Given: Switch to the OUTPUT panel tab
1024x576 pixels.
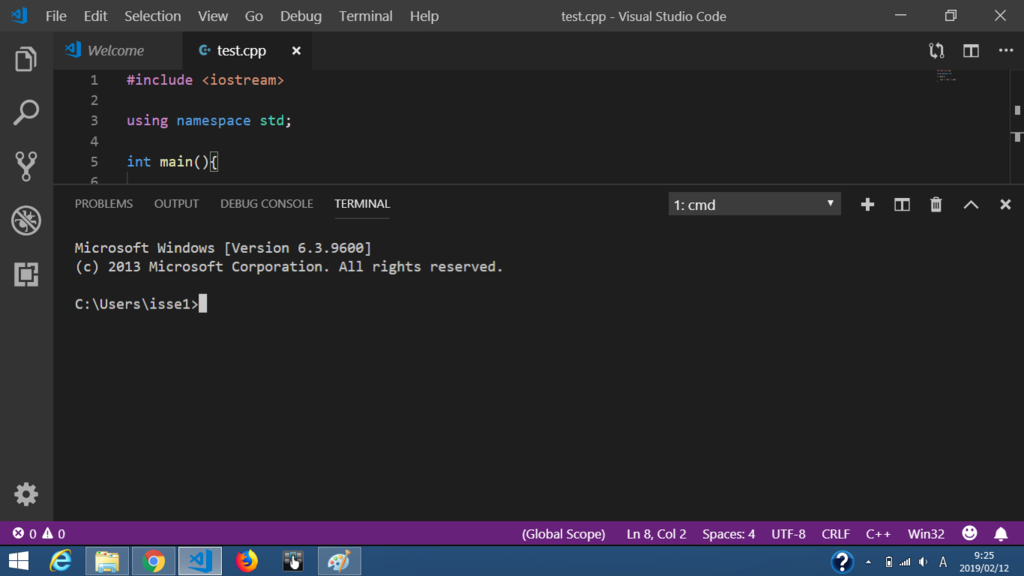Looking at the screenshot, I should [176, 204].
